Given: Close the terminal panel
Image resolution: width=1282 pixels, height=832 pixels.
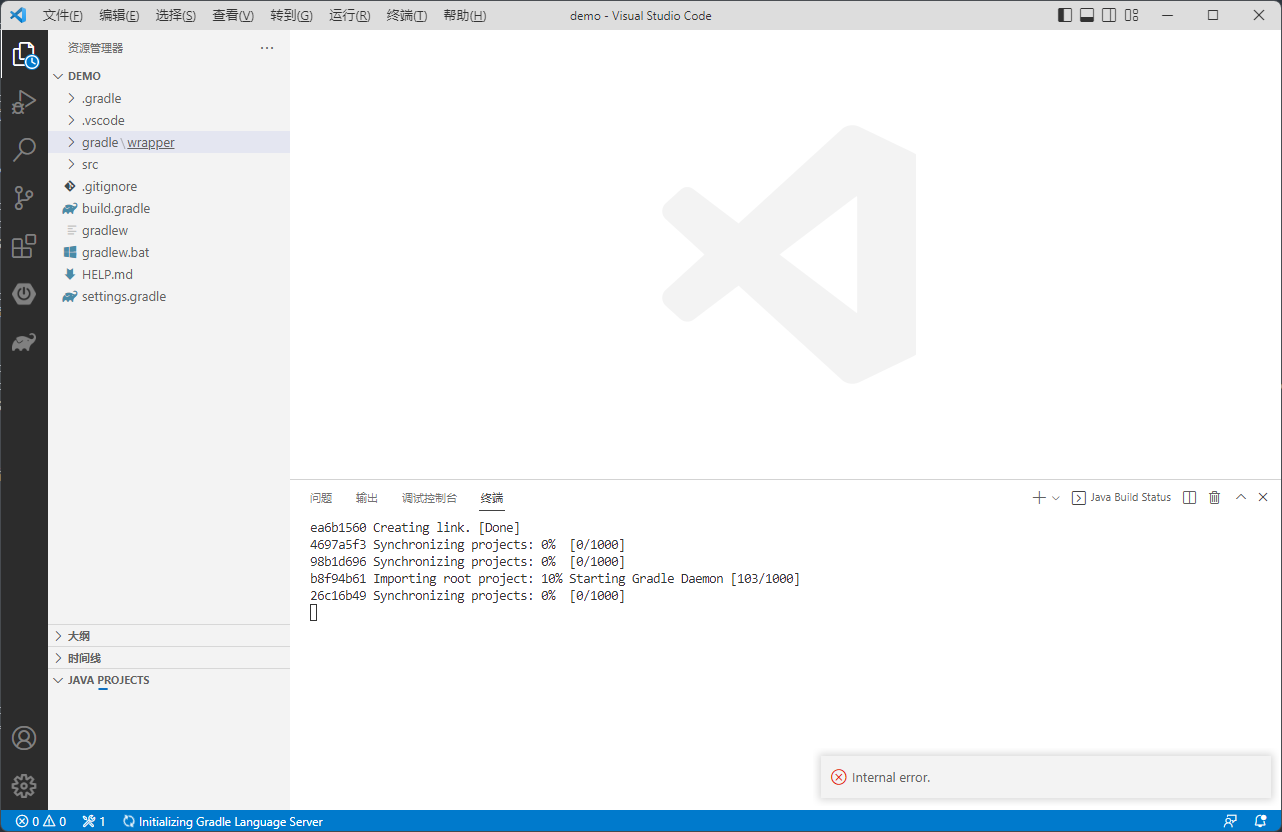Looking at the screenshot, I should pyautogui.click(x=1263, y=497).
